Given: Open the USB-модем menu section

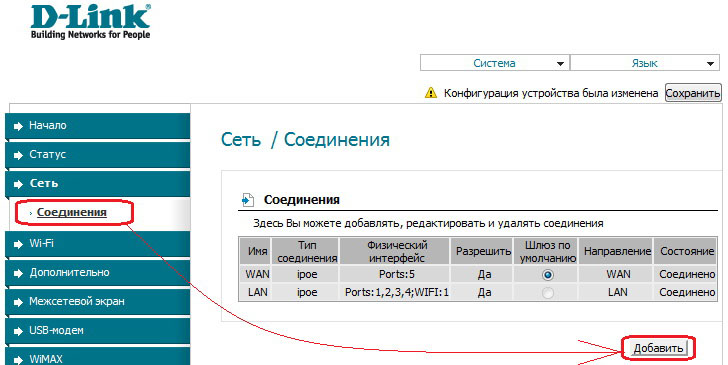Looking at the screenshot, I should 98,331.
